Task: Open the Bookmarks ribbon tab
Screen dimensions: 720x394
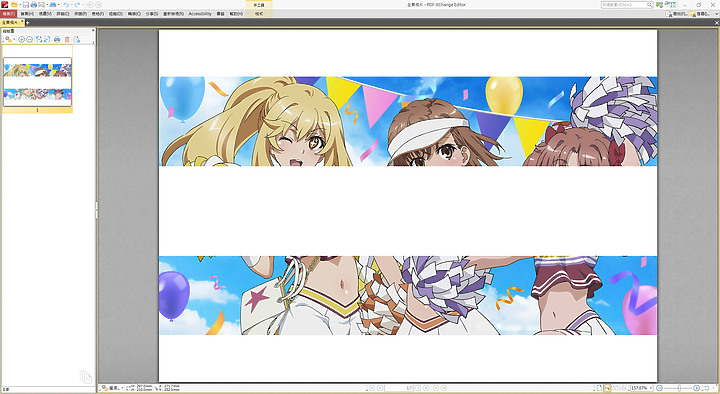Action: [220, 14]
